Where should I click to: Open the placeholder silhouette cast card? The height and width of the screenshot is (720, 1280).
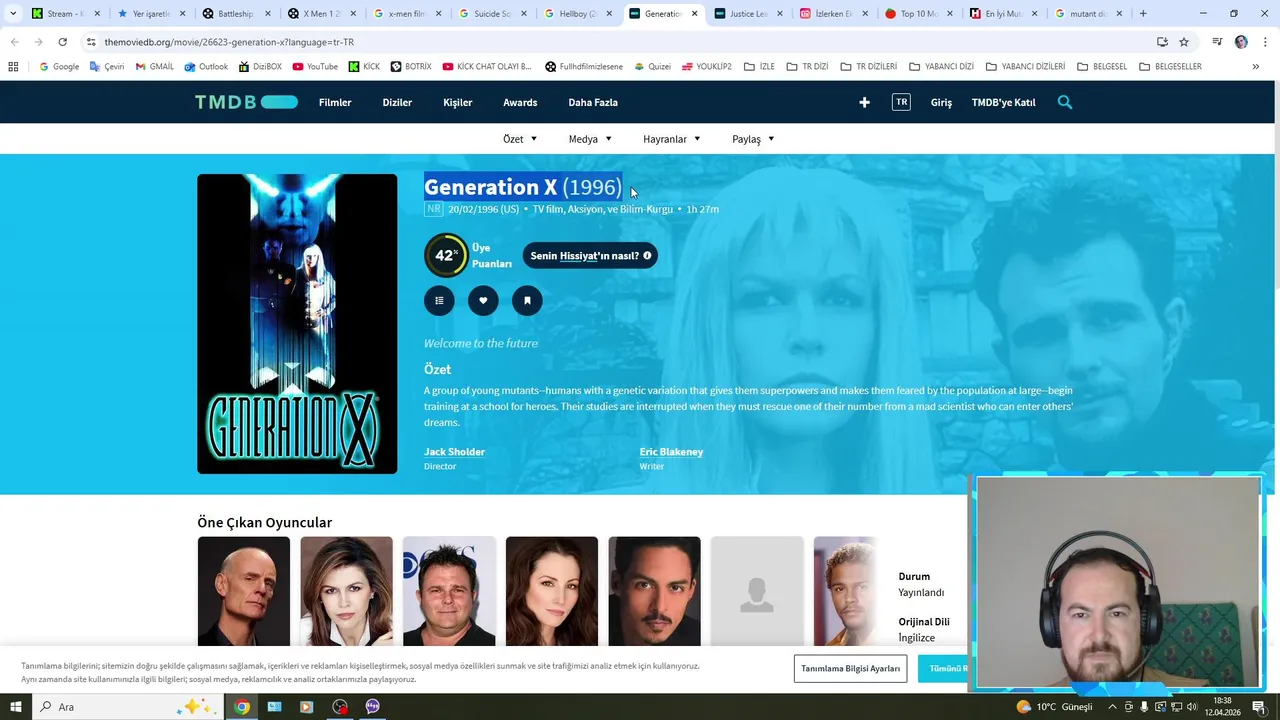pos(757,591)
